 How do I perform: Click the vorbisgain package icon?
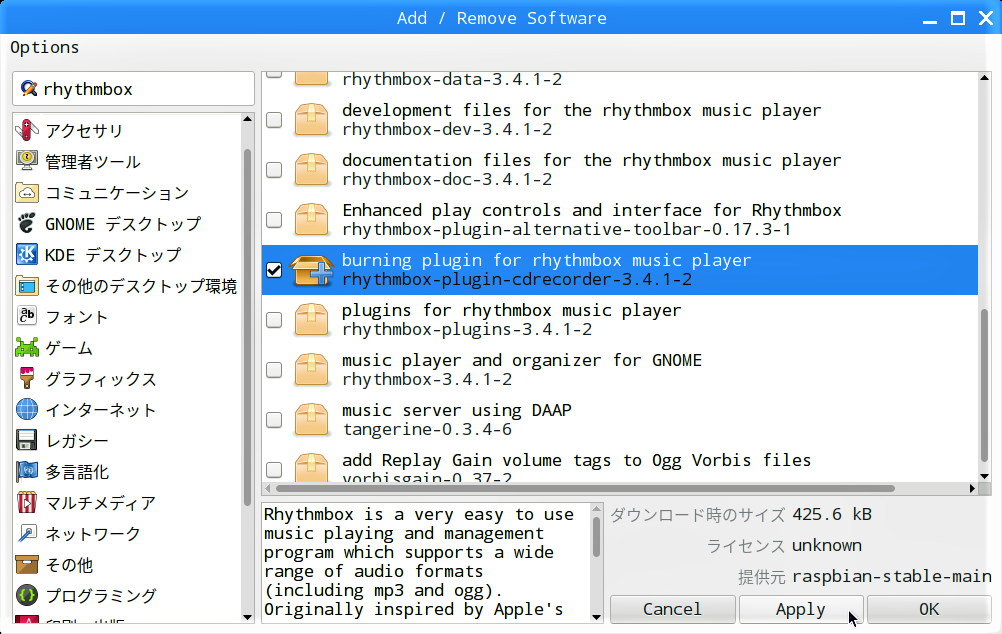coord(311,467)
